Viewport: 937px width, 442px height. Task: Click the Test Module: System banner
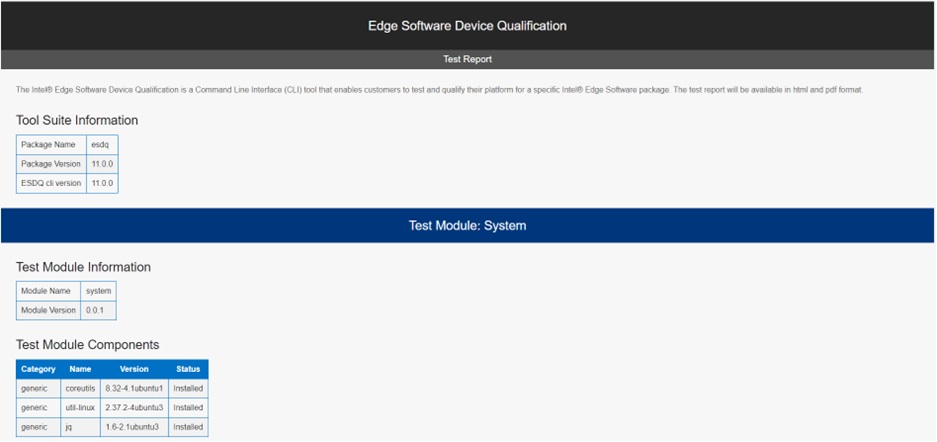pos(468,226)
